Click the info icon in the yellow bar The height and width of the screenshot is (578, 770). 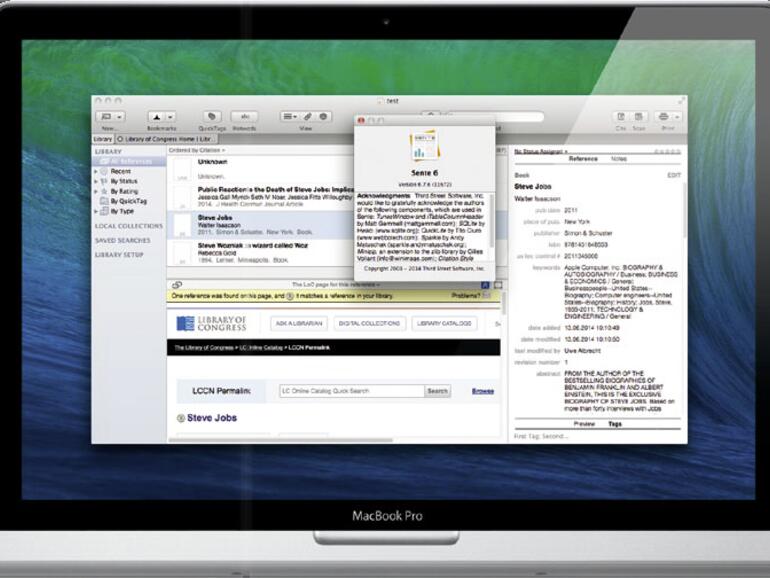(x=290, y=296)
